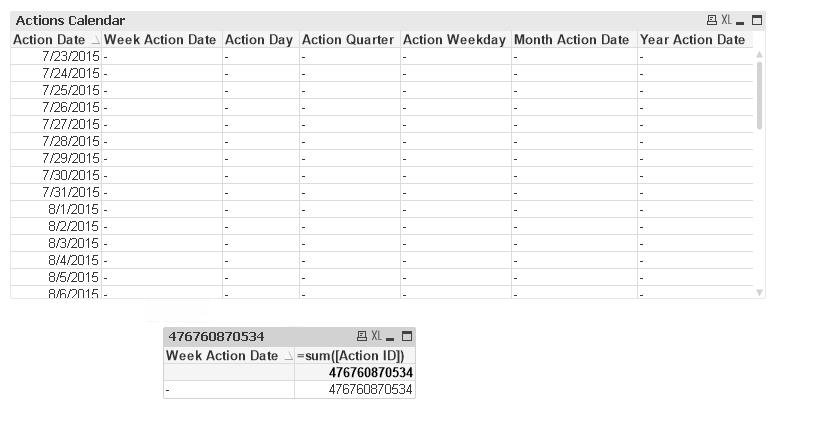Select the Action Quarter column header
Screen dimensions: 815x428
click(348, 39)
